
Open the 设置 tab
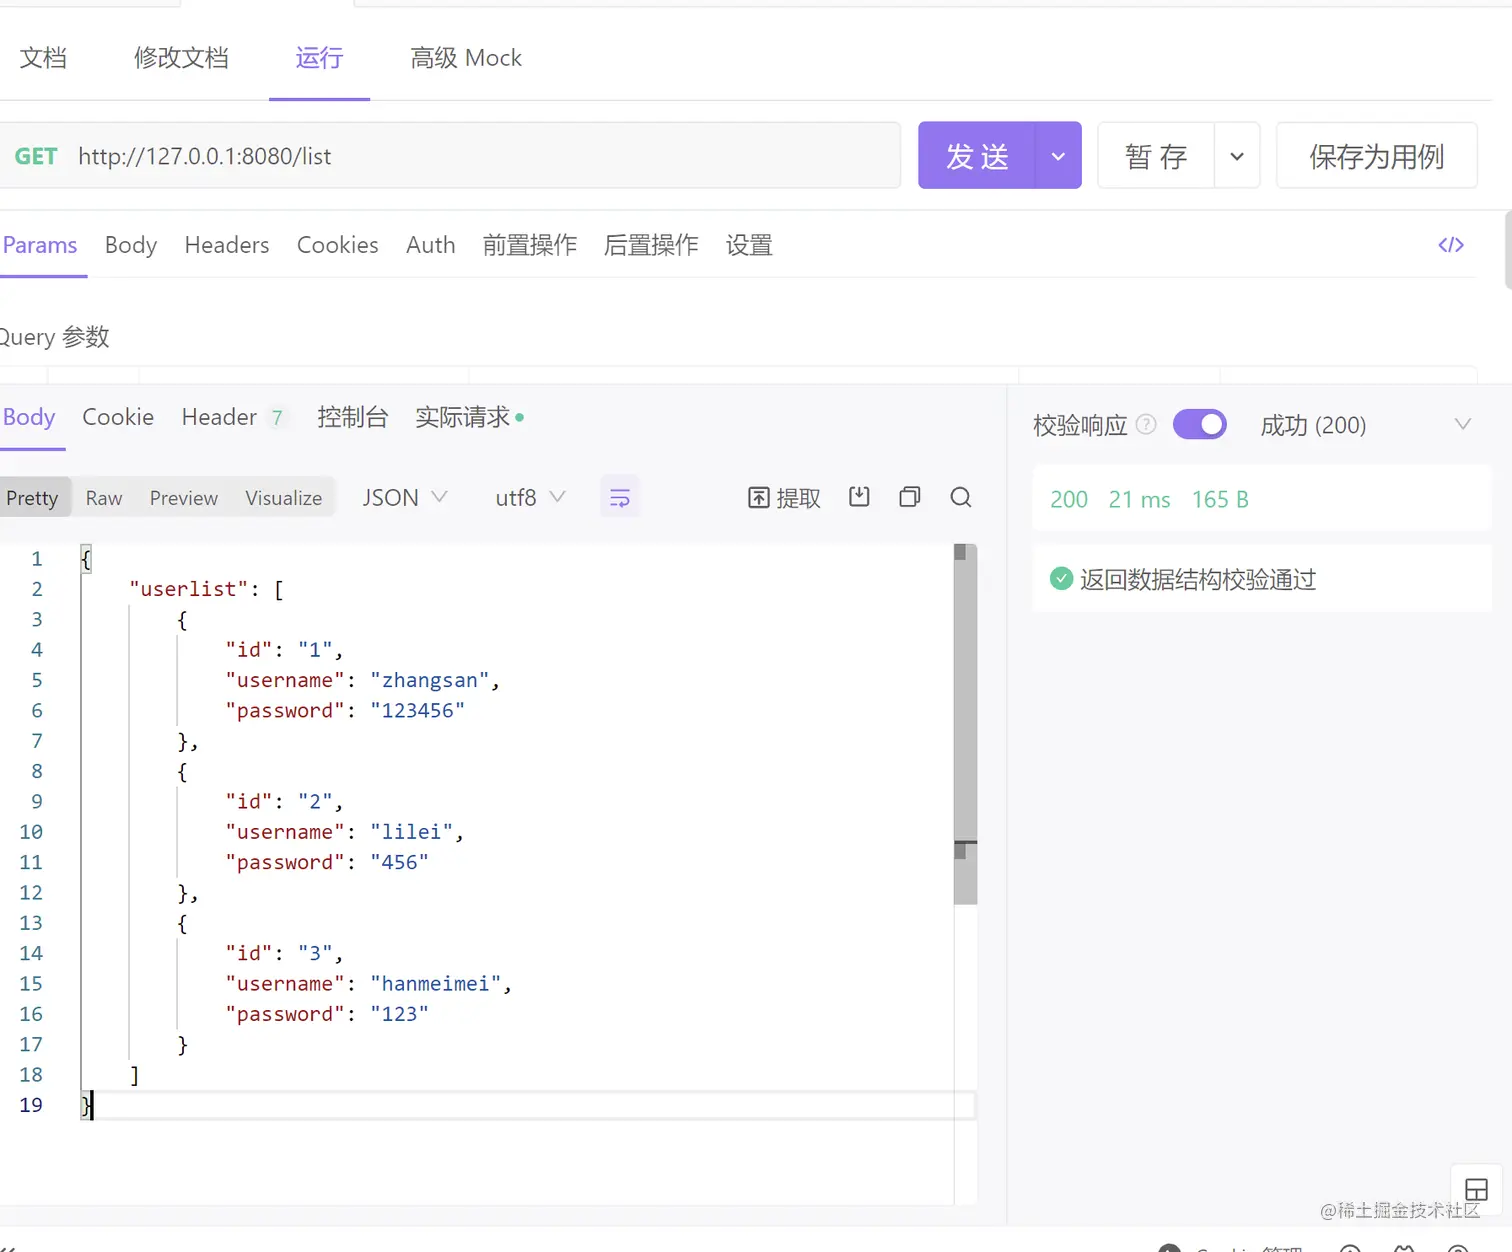[749, 245]
